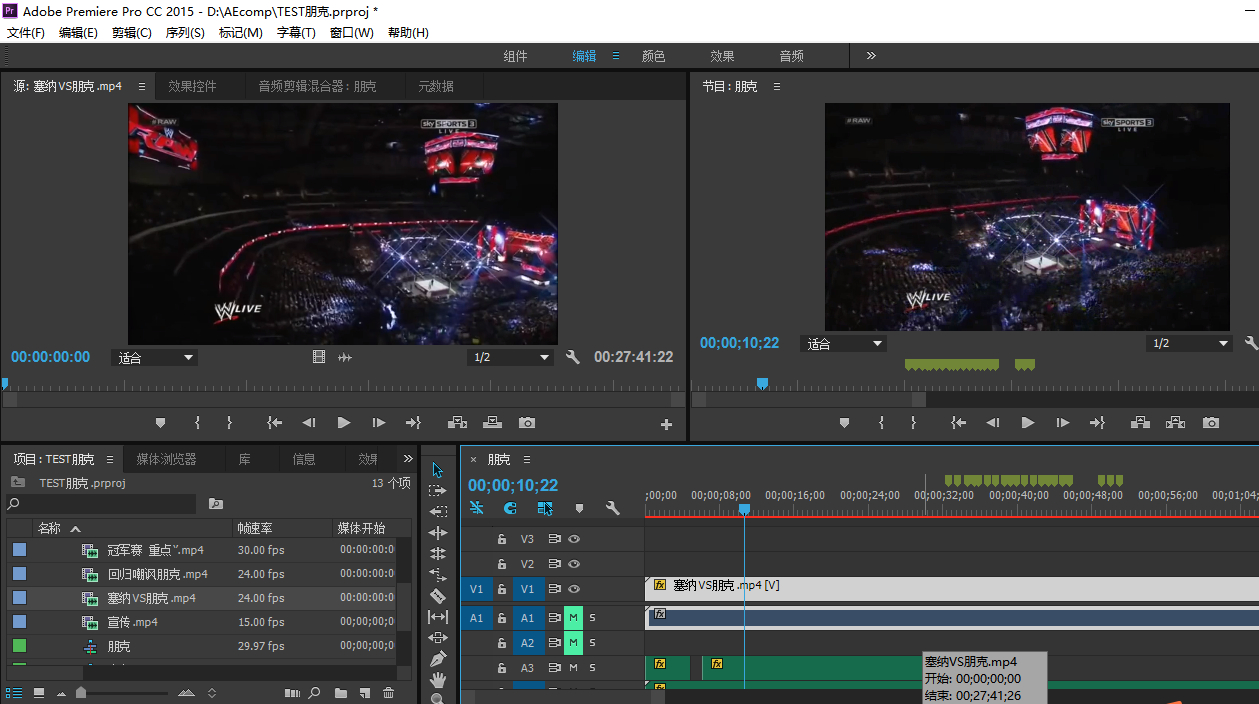Select the Pen tool in the tools panel
Viewport: 1259px width, 704px height.
click(437, 659)
